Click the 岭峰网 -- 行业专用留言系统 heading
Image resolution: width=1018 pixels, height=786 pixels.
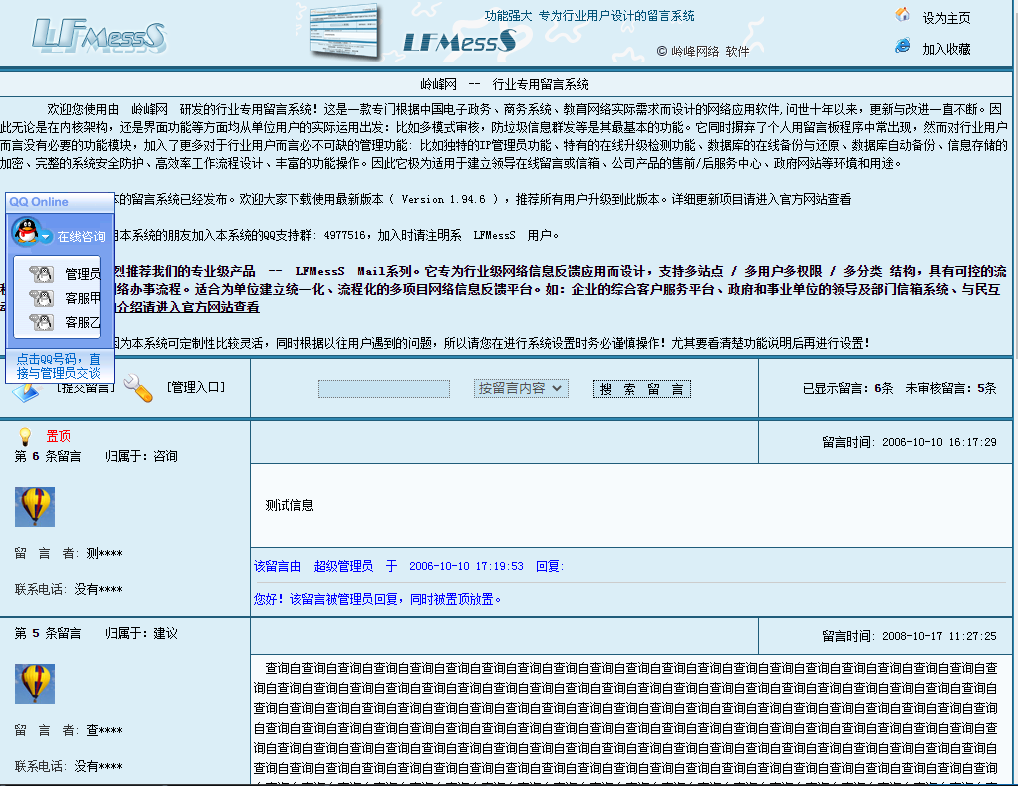pyautogui.click(x=504, y=84)
